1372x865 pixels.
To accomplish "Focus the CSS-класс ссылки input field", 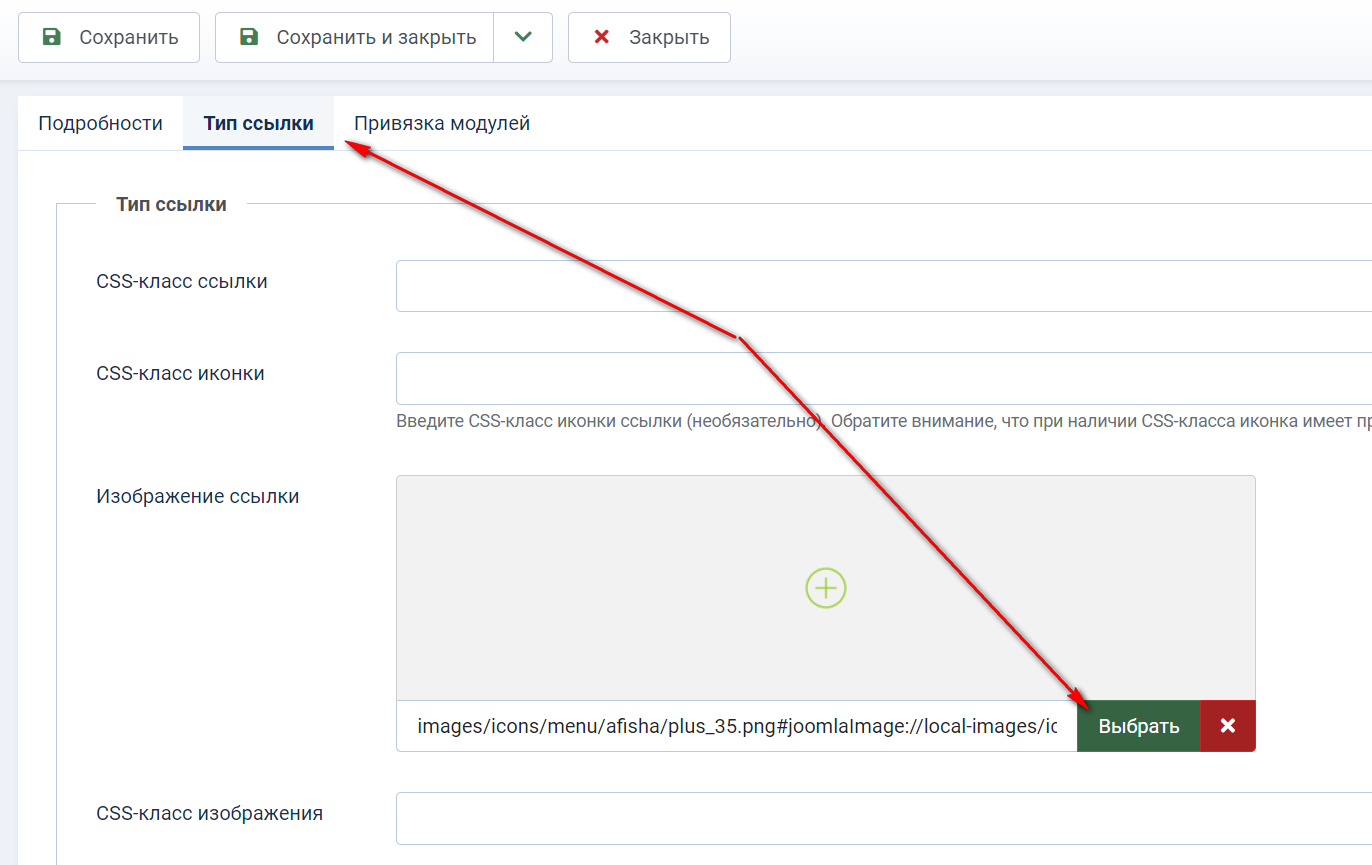I will 880,286.
